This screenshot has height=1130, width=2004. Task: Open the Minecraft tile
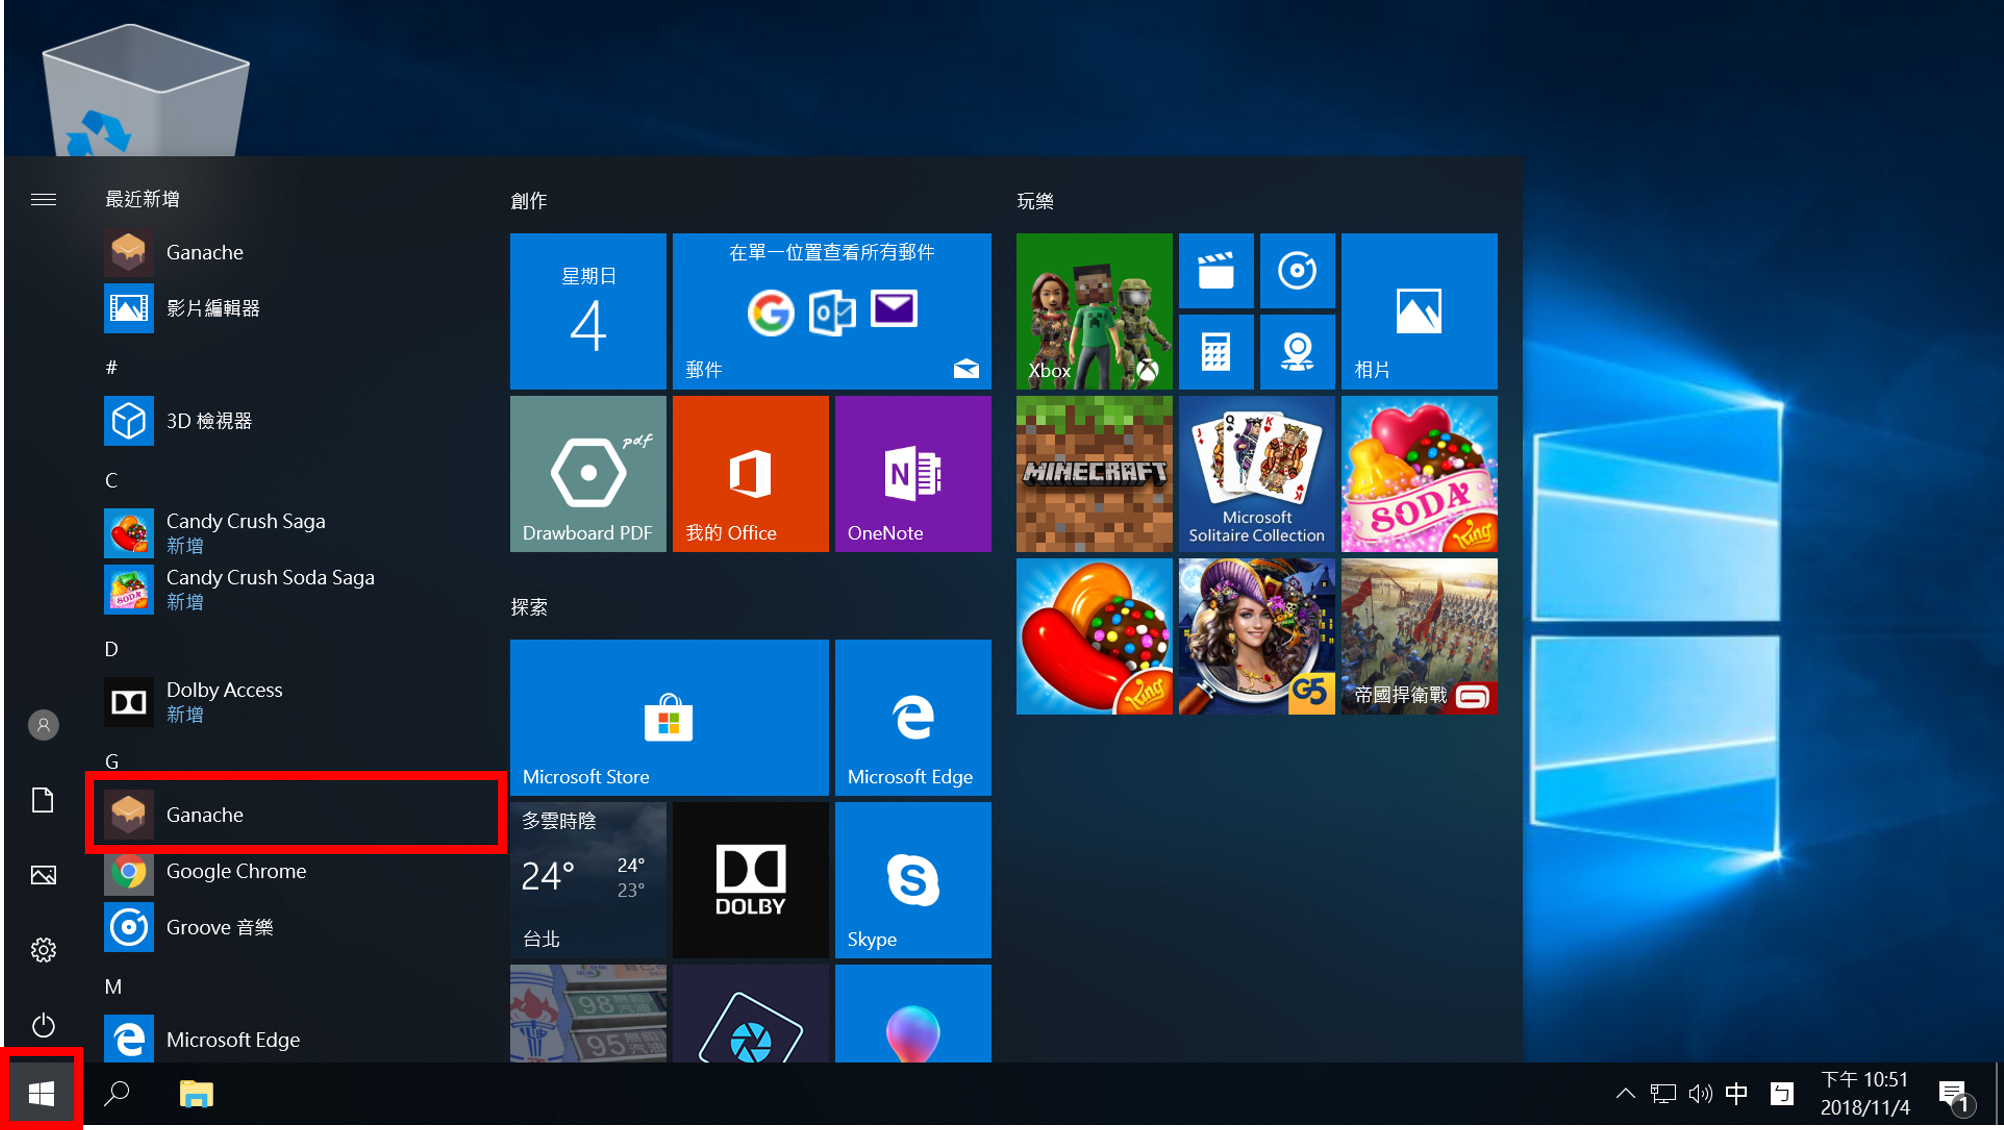pyautogui.click(x=1093, y=473)
